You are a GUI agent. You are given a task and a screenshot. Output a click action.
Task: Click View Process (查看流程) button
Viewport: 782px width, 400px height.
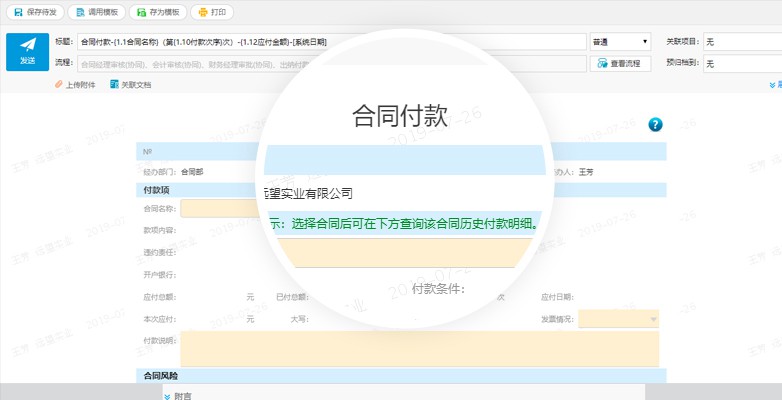(617, 63)
